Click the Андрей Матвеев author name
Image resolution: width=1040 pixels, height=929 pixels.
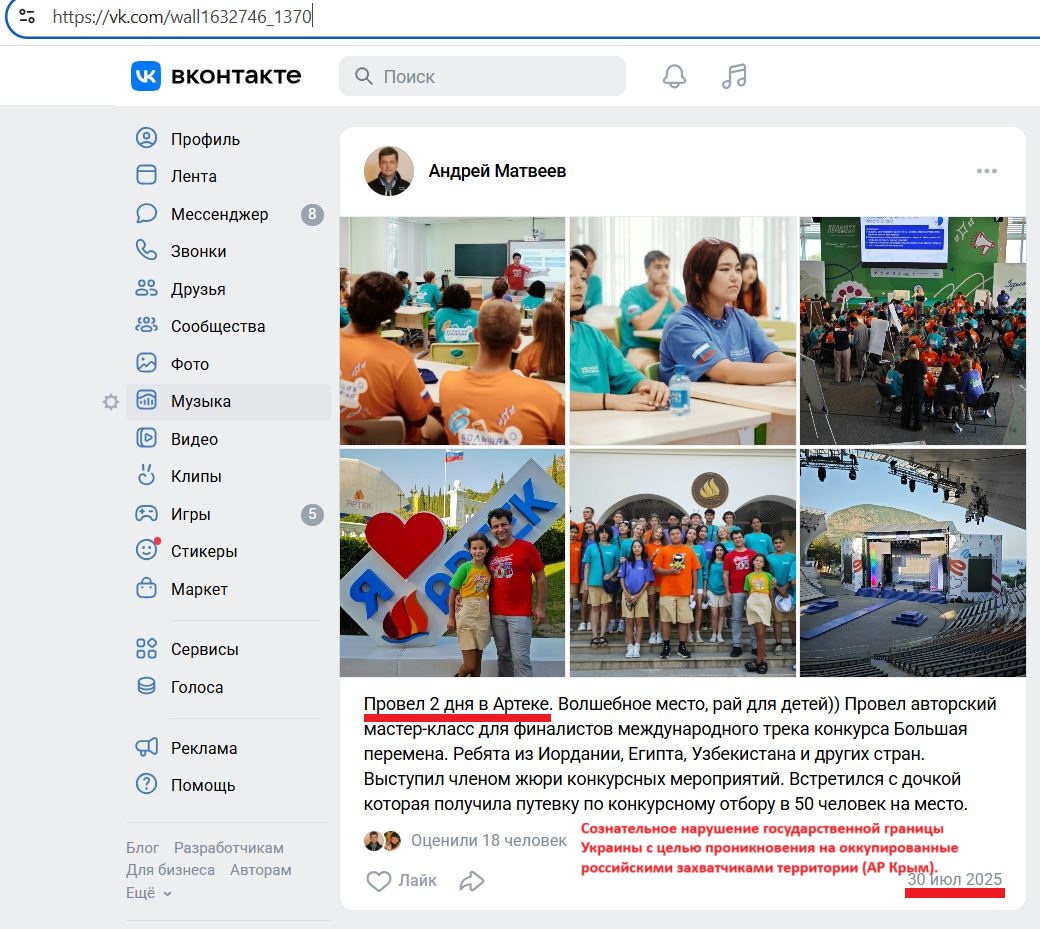497,171
